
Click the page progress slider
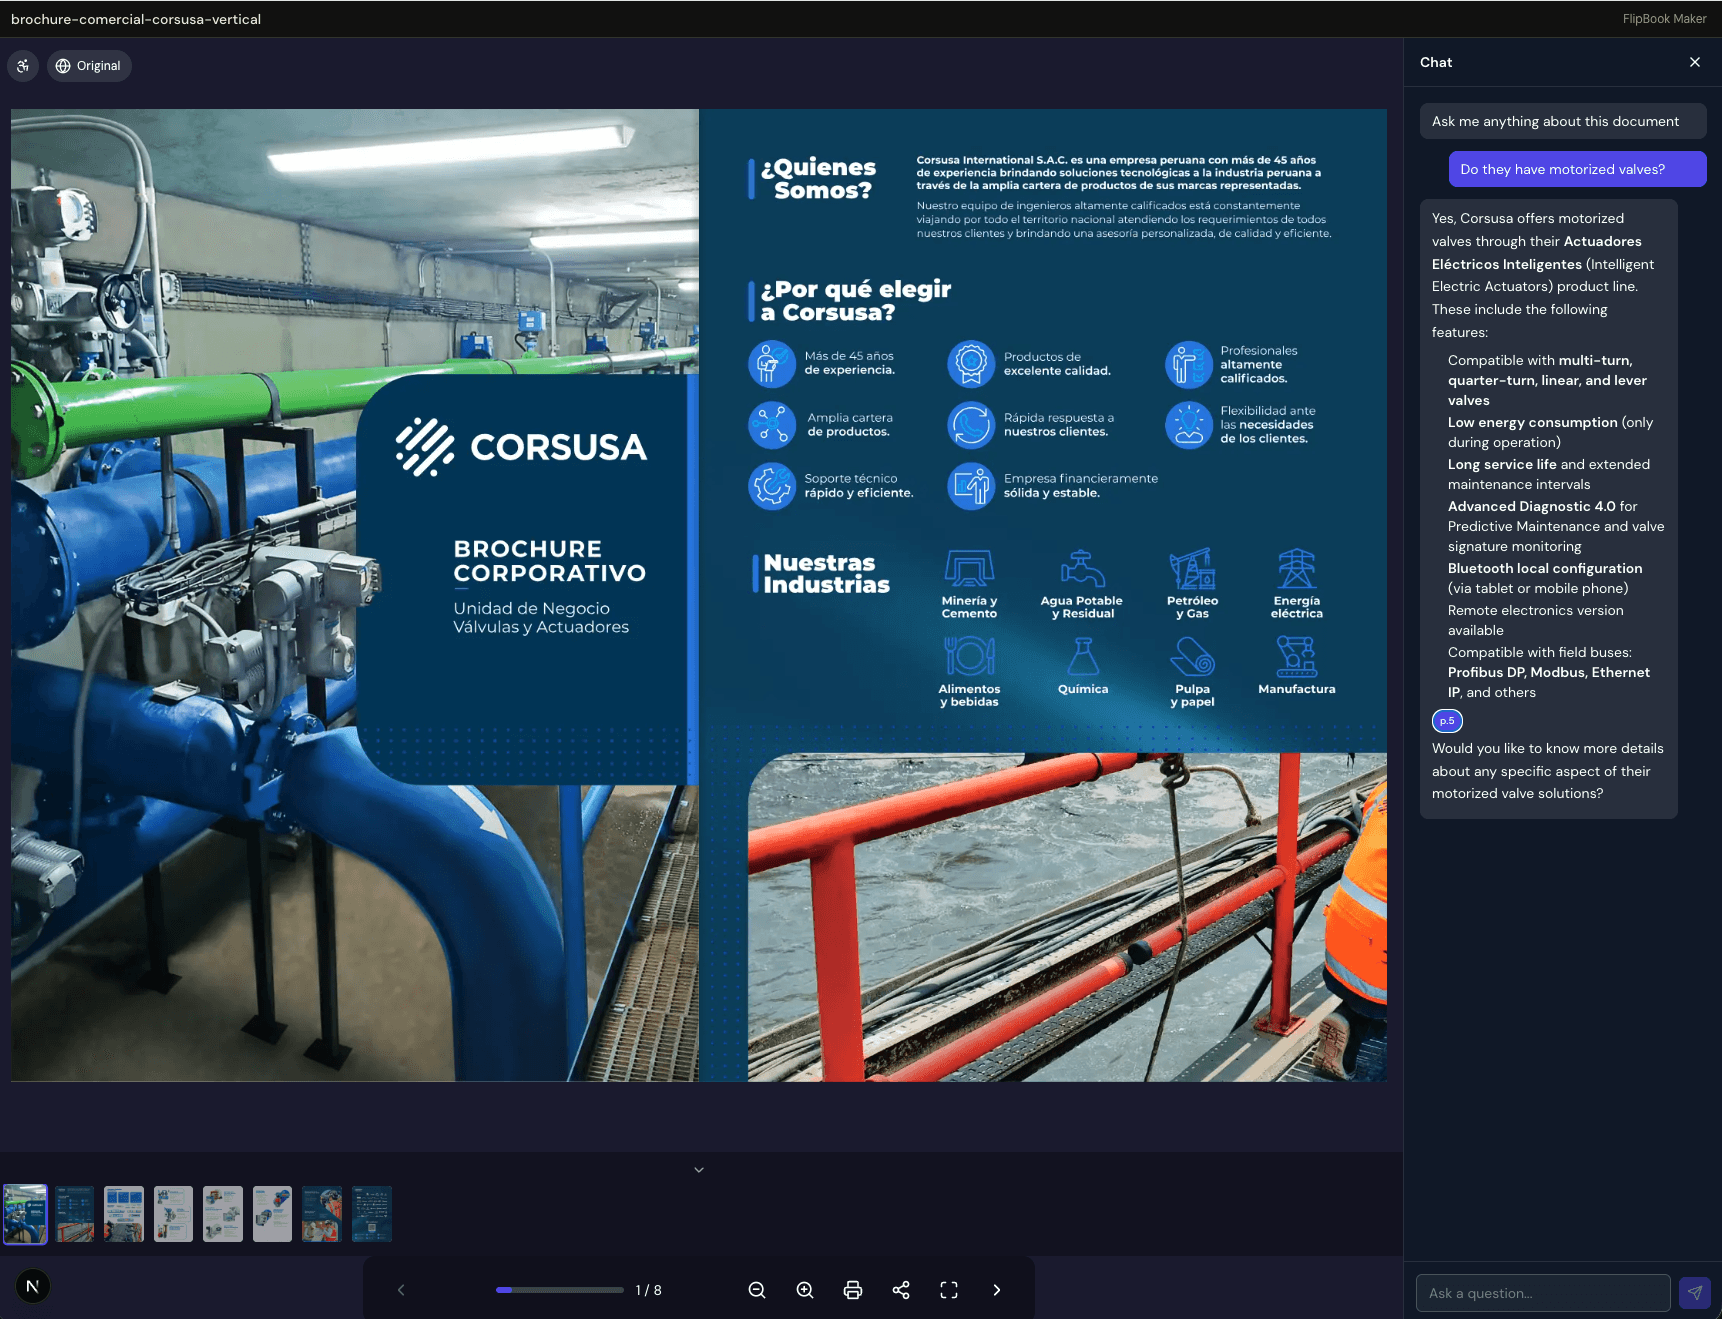tap(559, 1290)
